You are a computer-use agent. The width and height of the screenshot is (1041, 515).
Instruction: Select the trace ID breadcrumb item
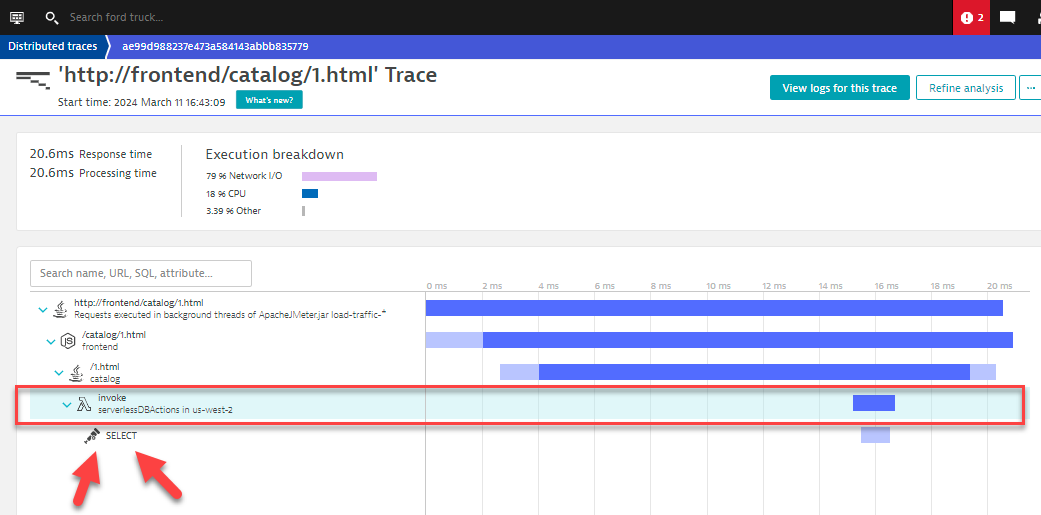tap(215, 46)
